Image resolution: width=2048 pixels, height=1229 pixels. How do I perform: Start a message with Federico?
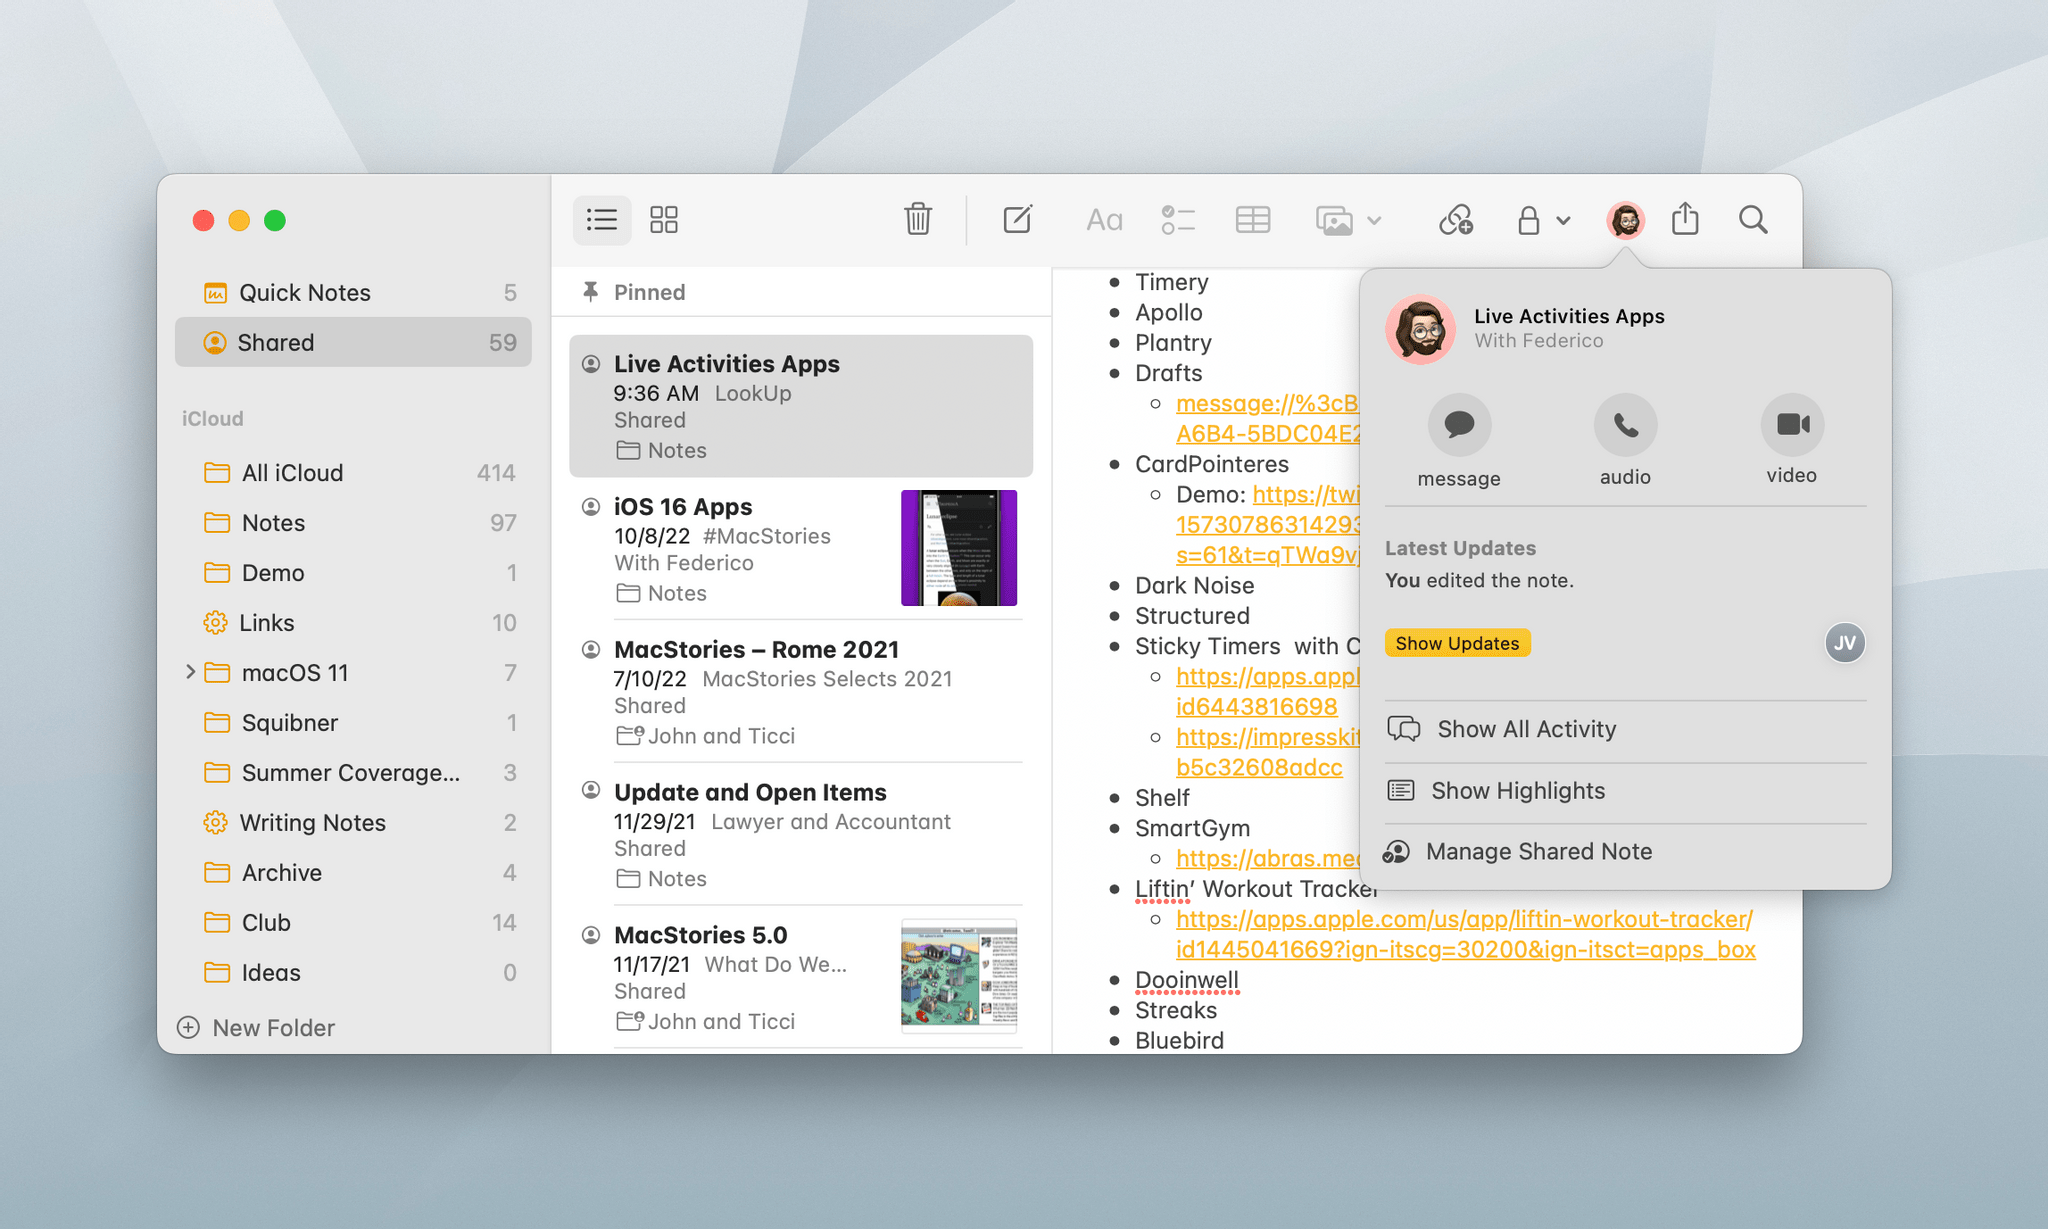point(1459,425)
